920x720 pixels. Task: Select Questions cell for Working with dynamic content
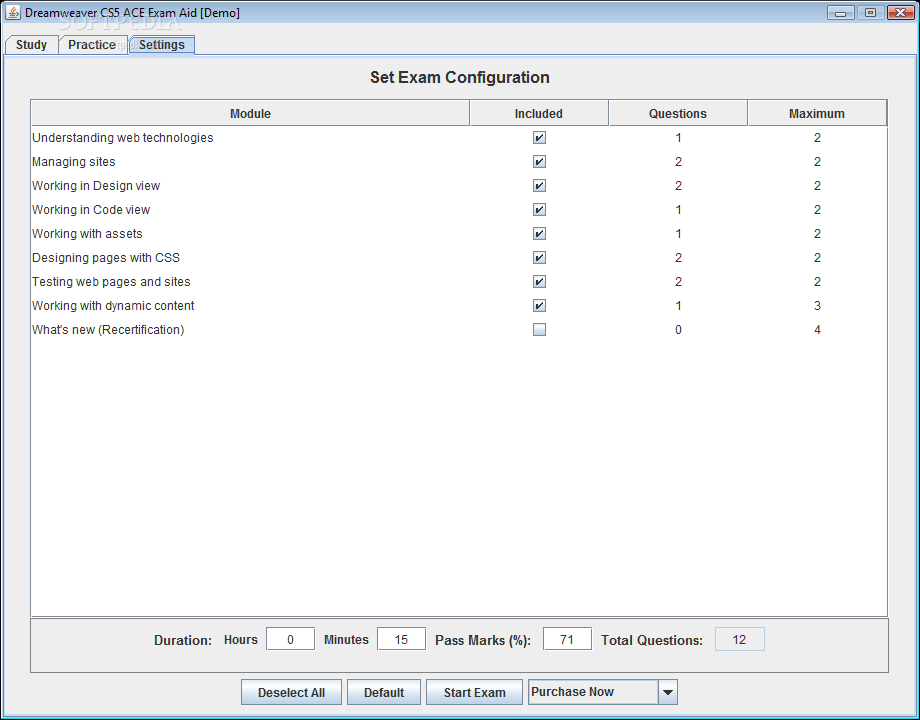pos(678,306)
